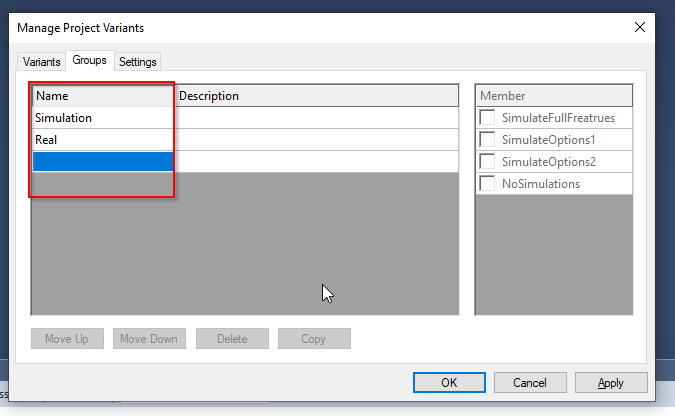Click the Apply button
Screen dimensions: 675x416
[x=611, y=382]
